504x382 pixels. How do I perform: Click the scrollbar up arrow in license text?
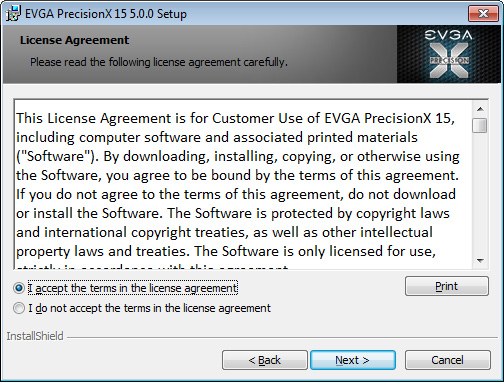click(x=480, y=109)
